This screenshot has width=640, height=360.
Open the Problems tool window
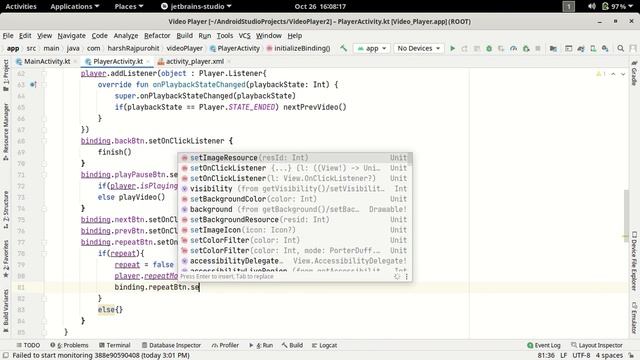pyautogui.click(x=69, y=345)
